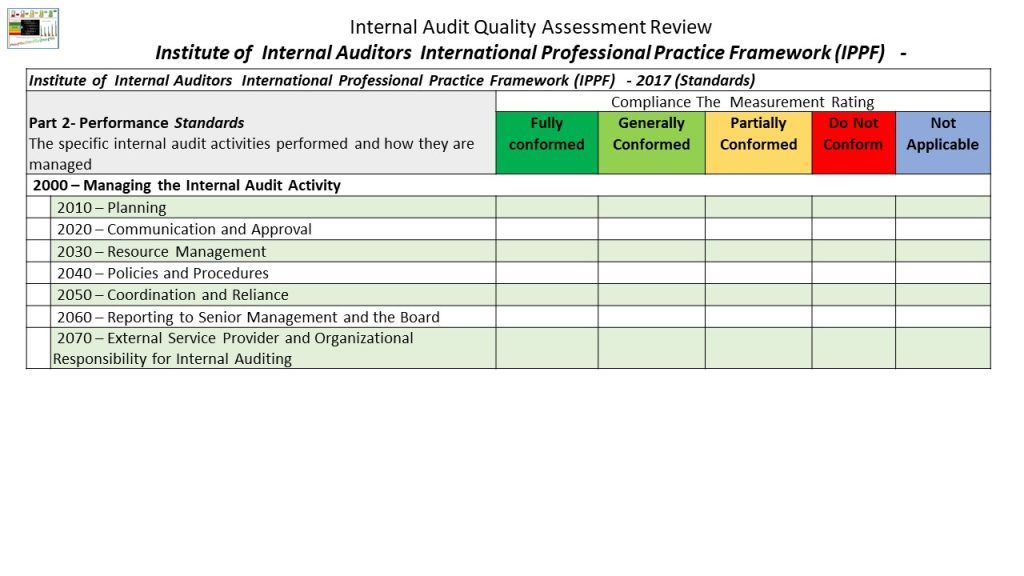Image resolution: width=1024 pixels, height=576 pixels.
Task: Click '2020 – Communication and Approval' row label
Action: tap(184, 229)
